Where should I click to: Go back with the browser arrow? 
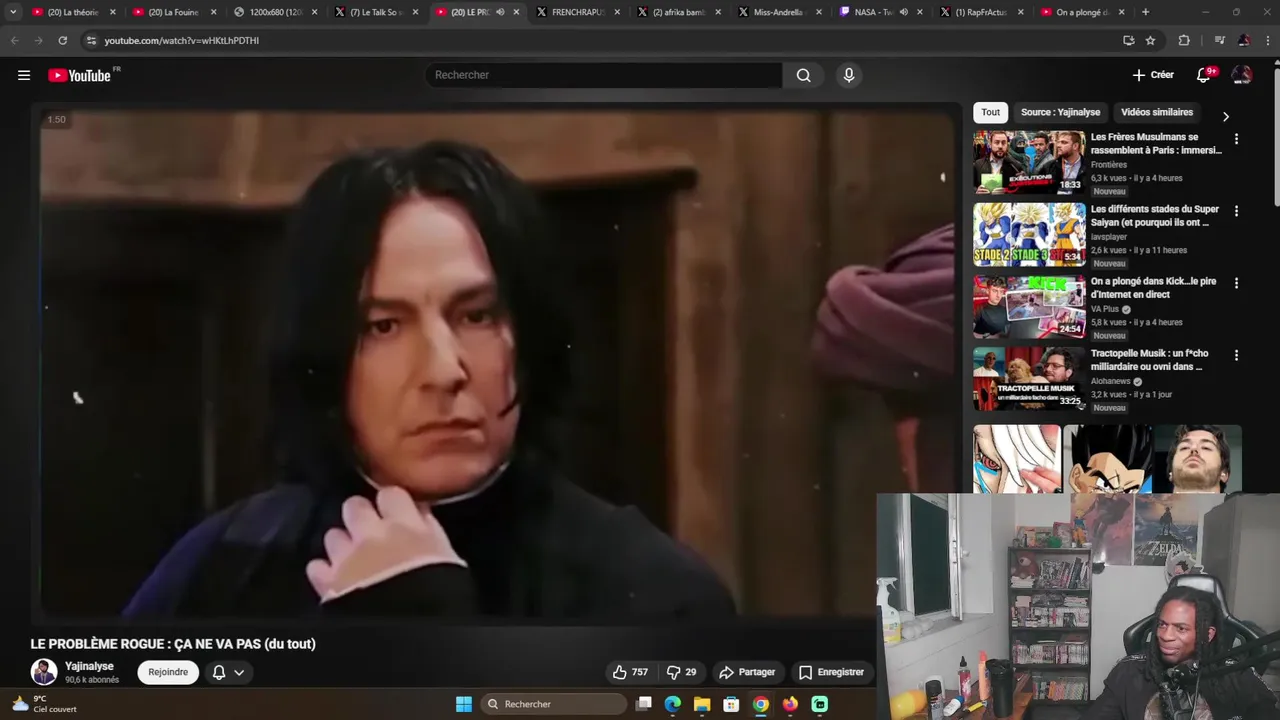[x=14, y=40]
